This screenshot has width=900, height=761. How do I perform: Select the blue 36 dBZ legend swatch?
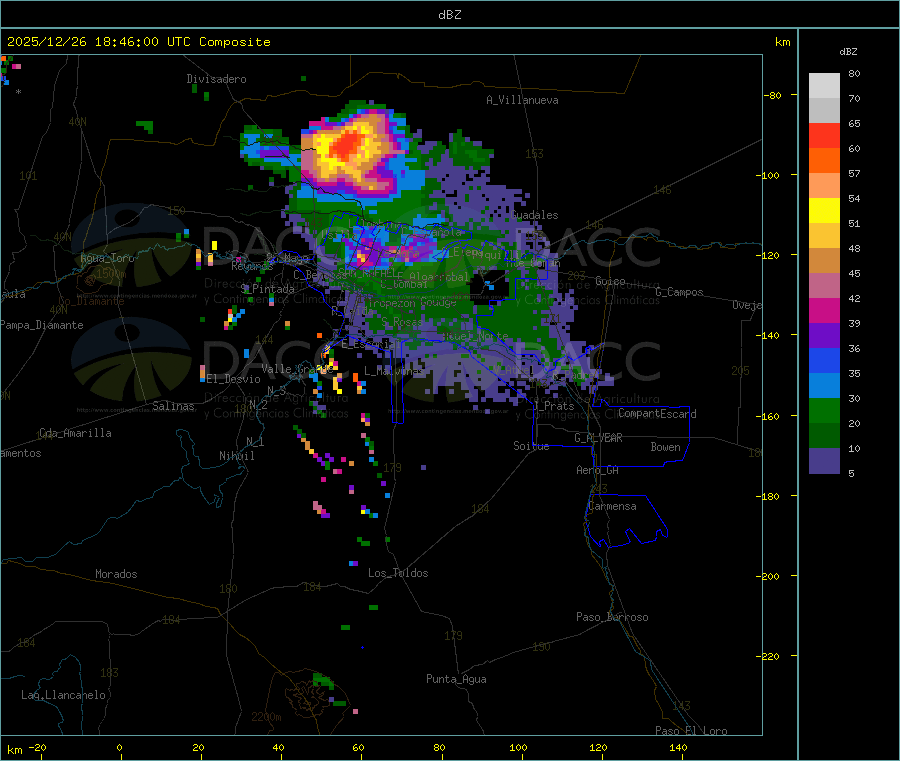[x=824, y=360]
